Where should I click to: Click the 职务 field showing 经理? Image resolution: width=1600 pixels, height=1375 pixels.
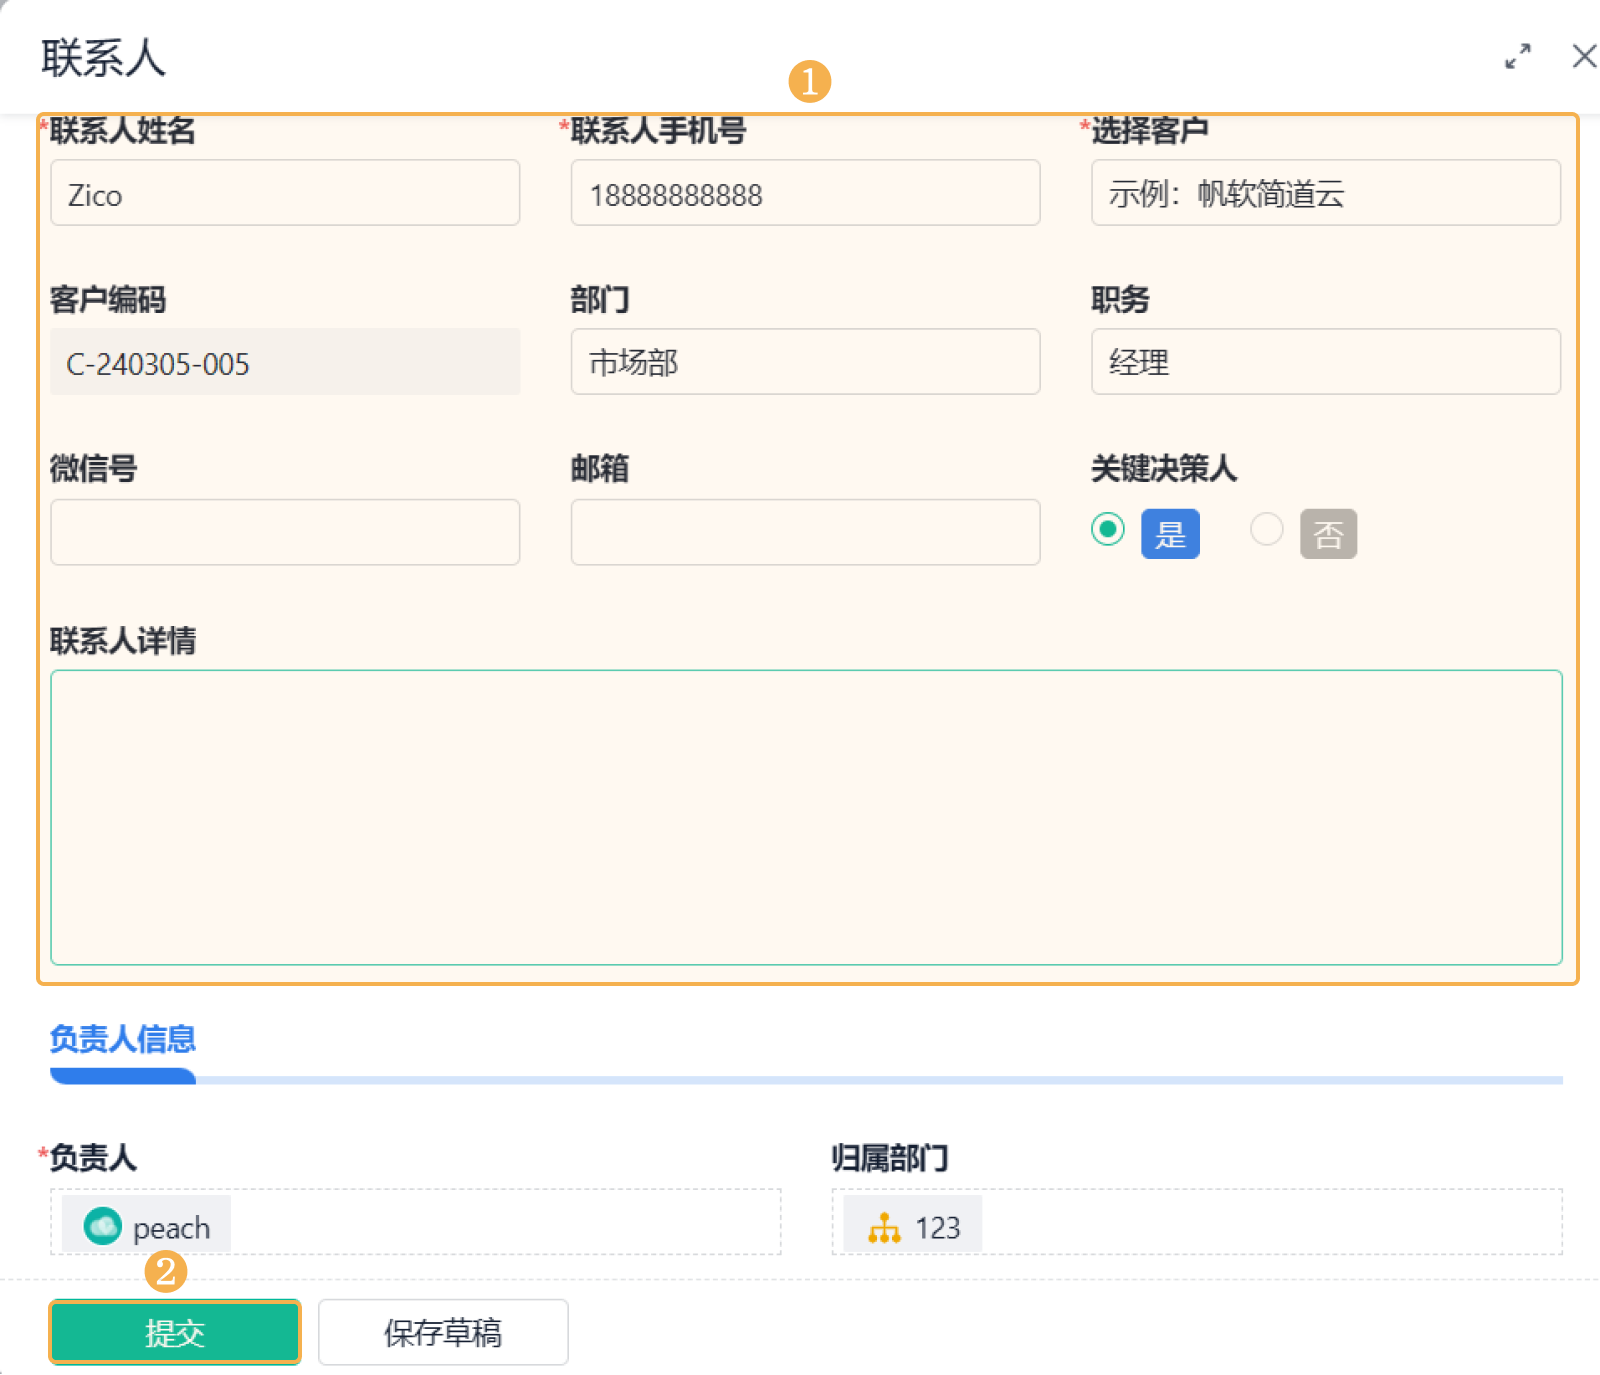1325,362
